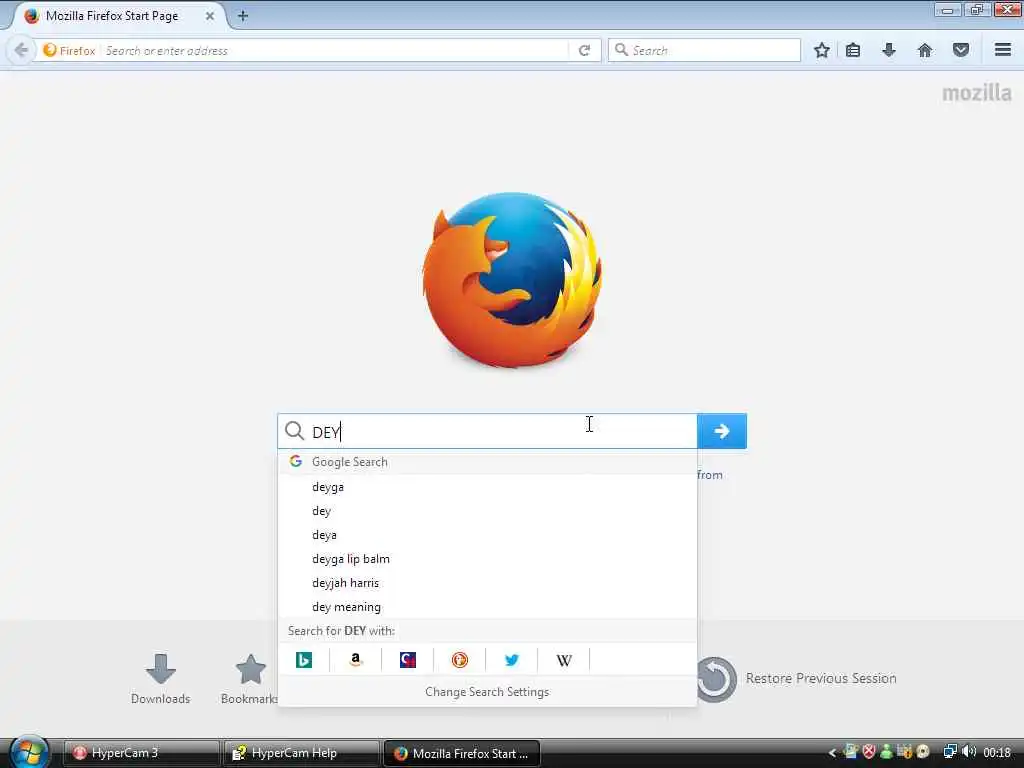Search DEY with Twitter icon
The height and width of the screenshot is (768, 1024).
pyautogui.click(x=511, y=660)
